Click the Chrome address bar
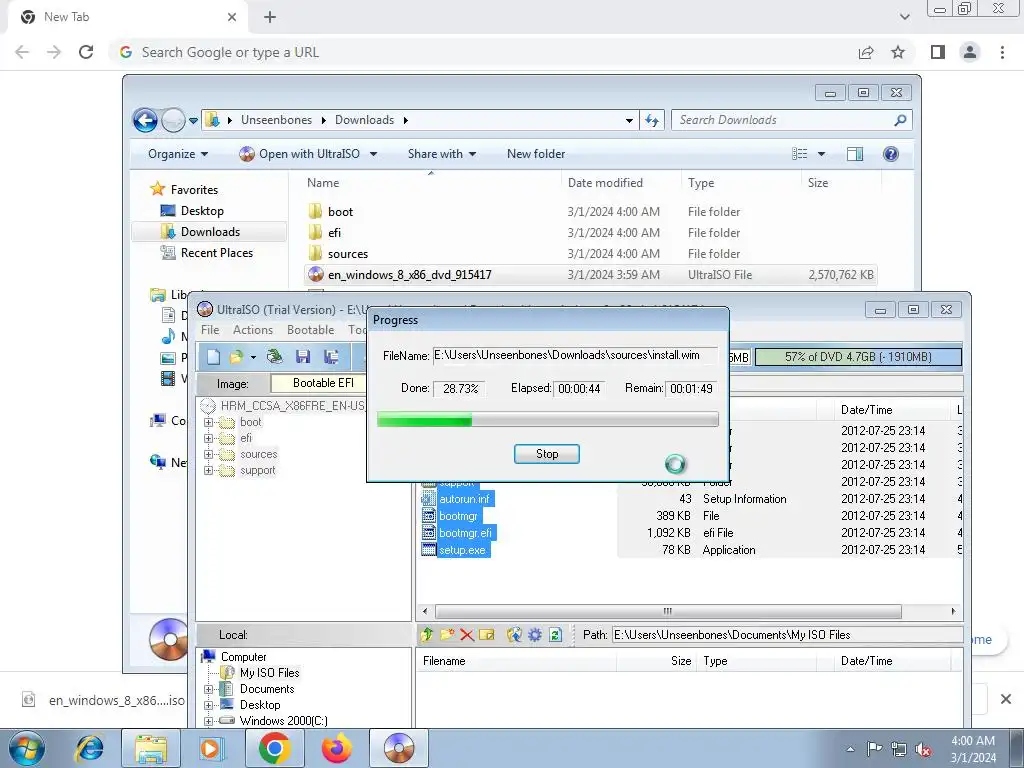 click(483, 52)
